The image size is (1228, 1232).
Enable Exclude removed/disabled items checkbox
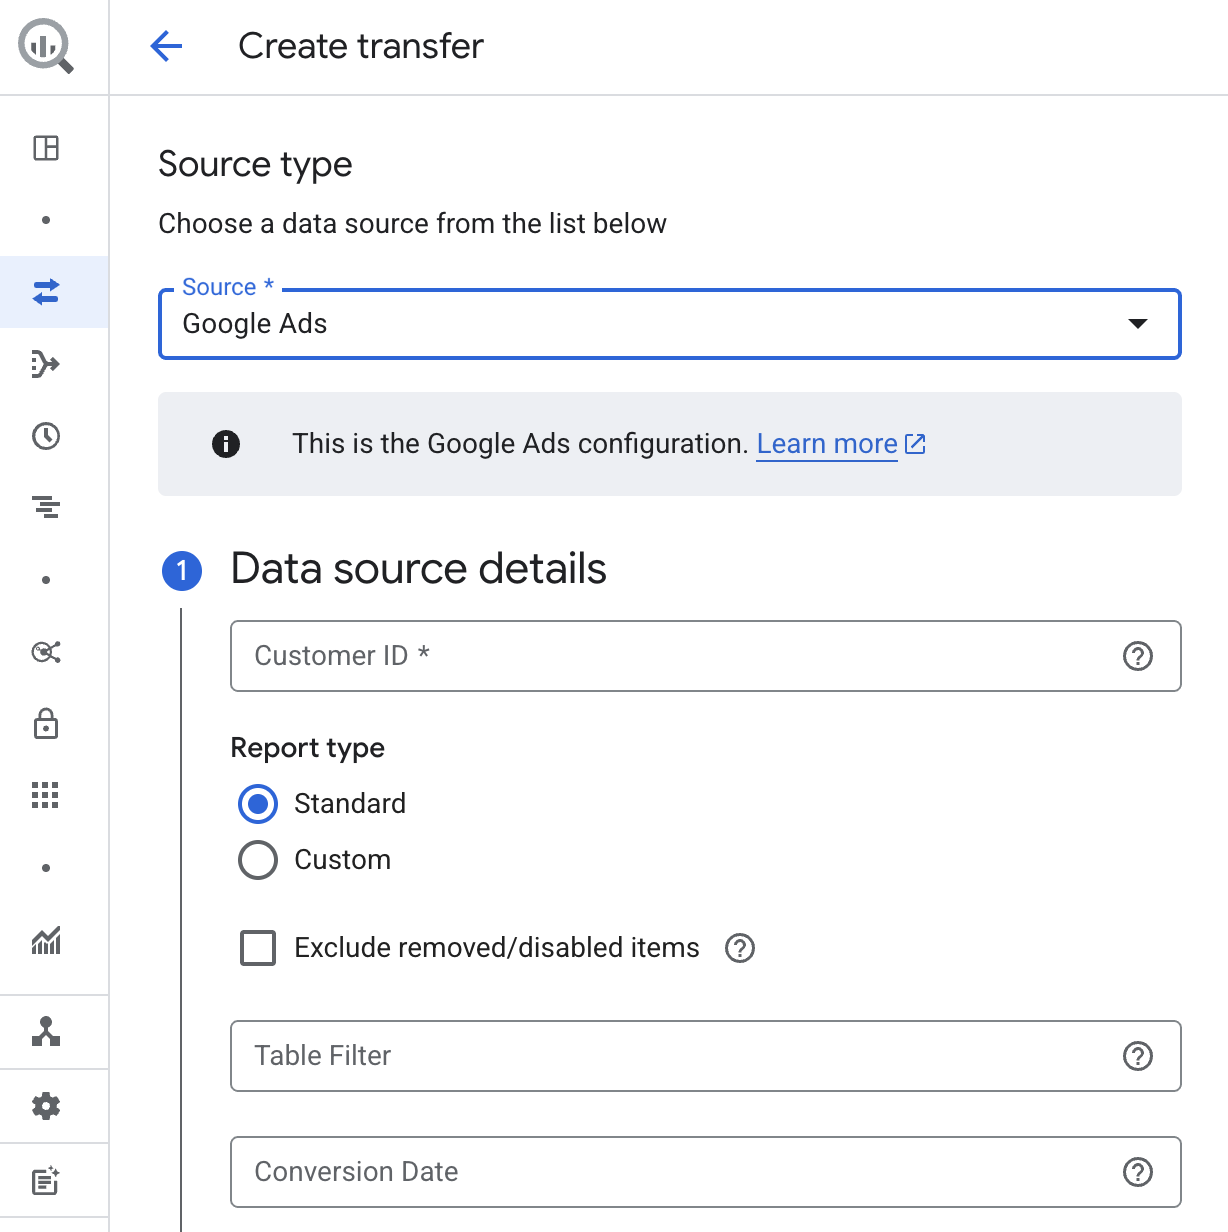tap(258, 948)
